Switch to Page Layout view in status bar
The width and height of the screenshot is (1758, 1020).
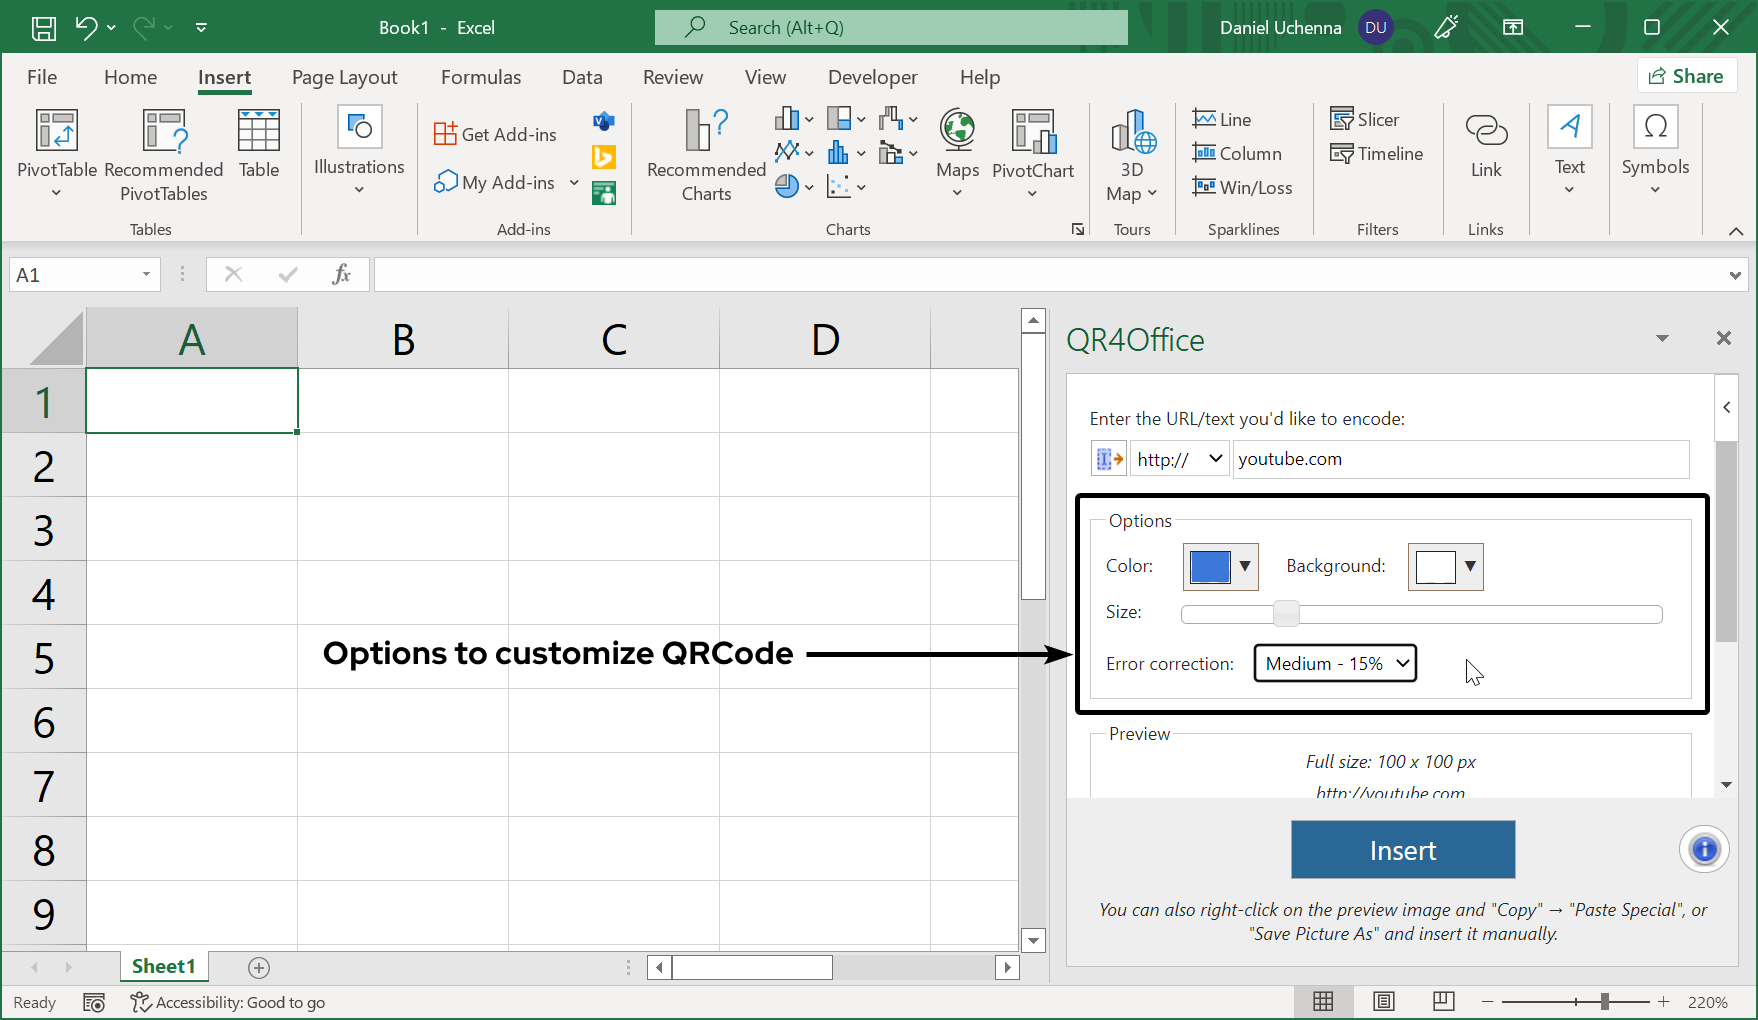pyautogui.click(x=1384, y=1002)
